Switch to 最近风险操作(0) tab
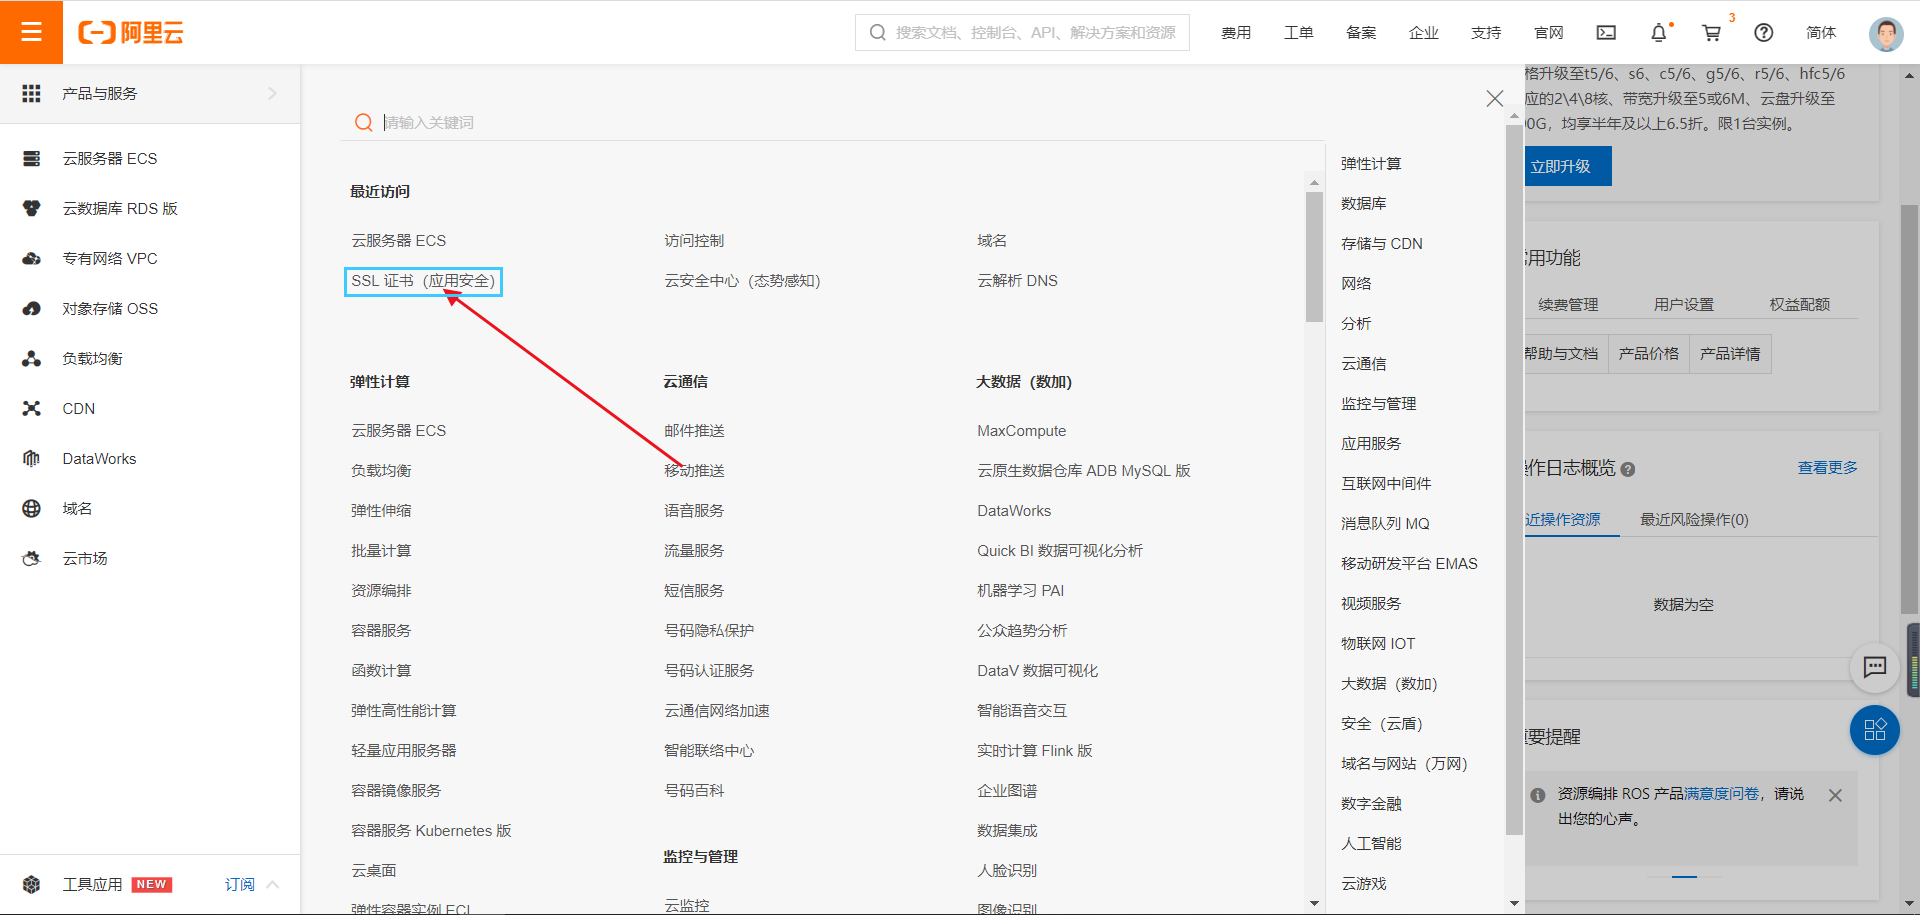 tap(1694, 520)
